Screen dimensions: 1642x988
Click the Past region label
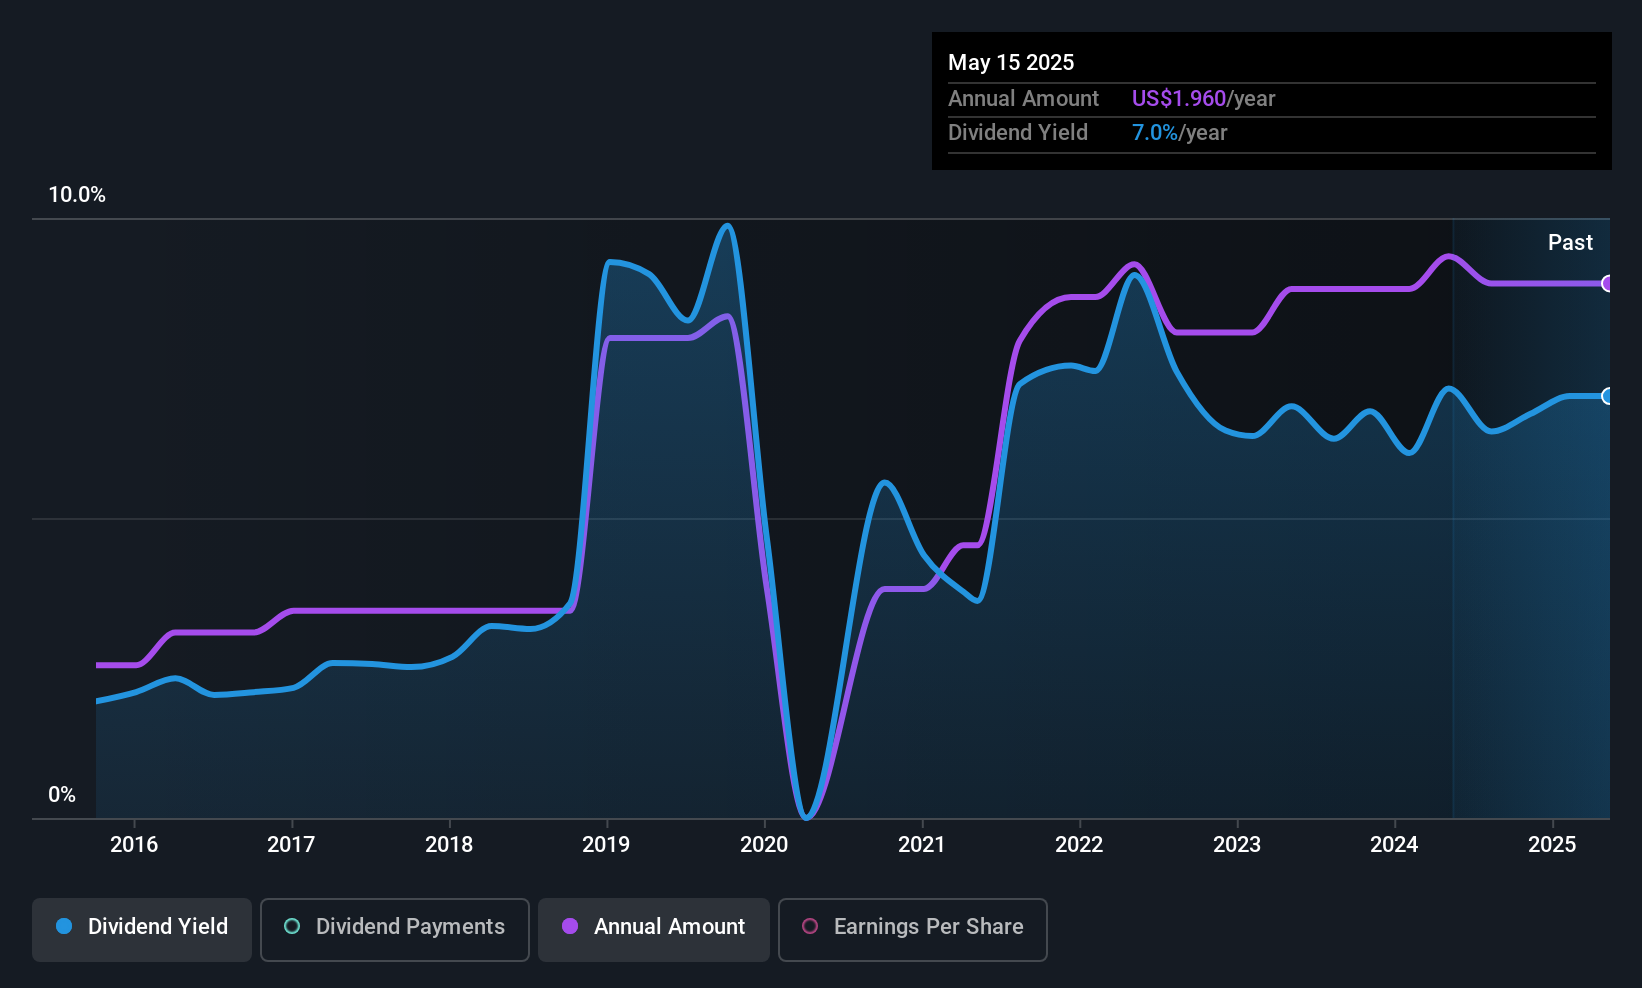coord(1570,243)
